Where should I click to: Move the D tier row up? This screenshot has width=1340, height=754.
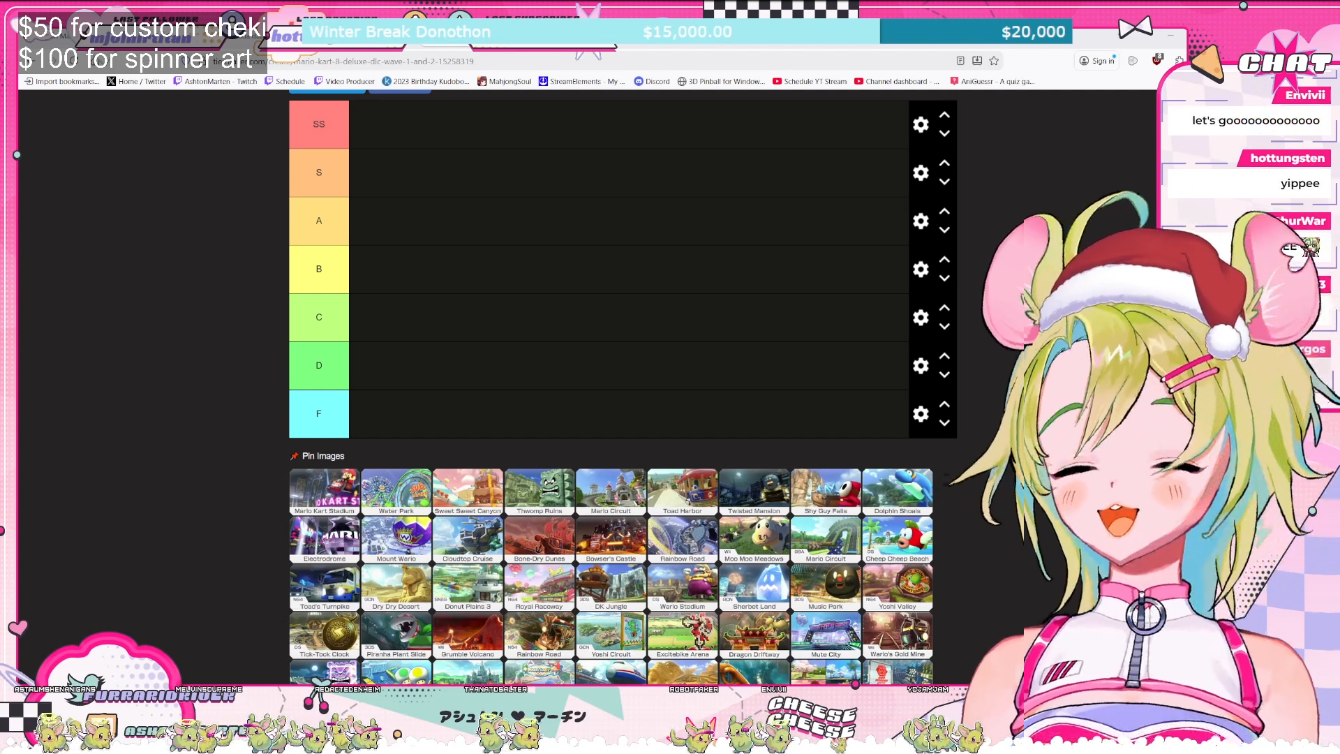(x=944, y=357)
